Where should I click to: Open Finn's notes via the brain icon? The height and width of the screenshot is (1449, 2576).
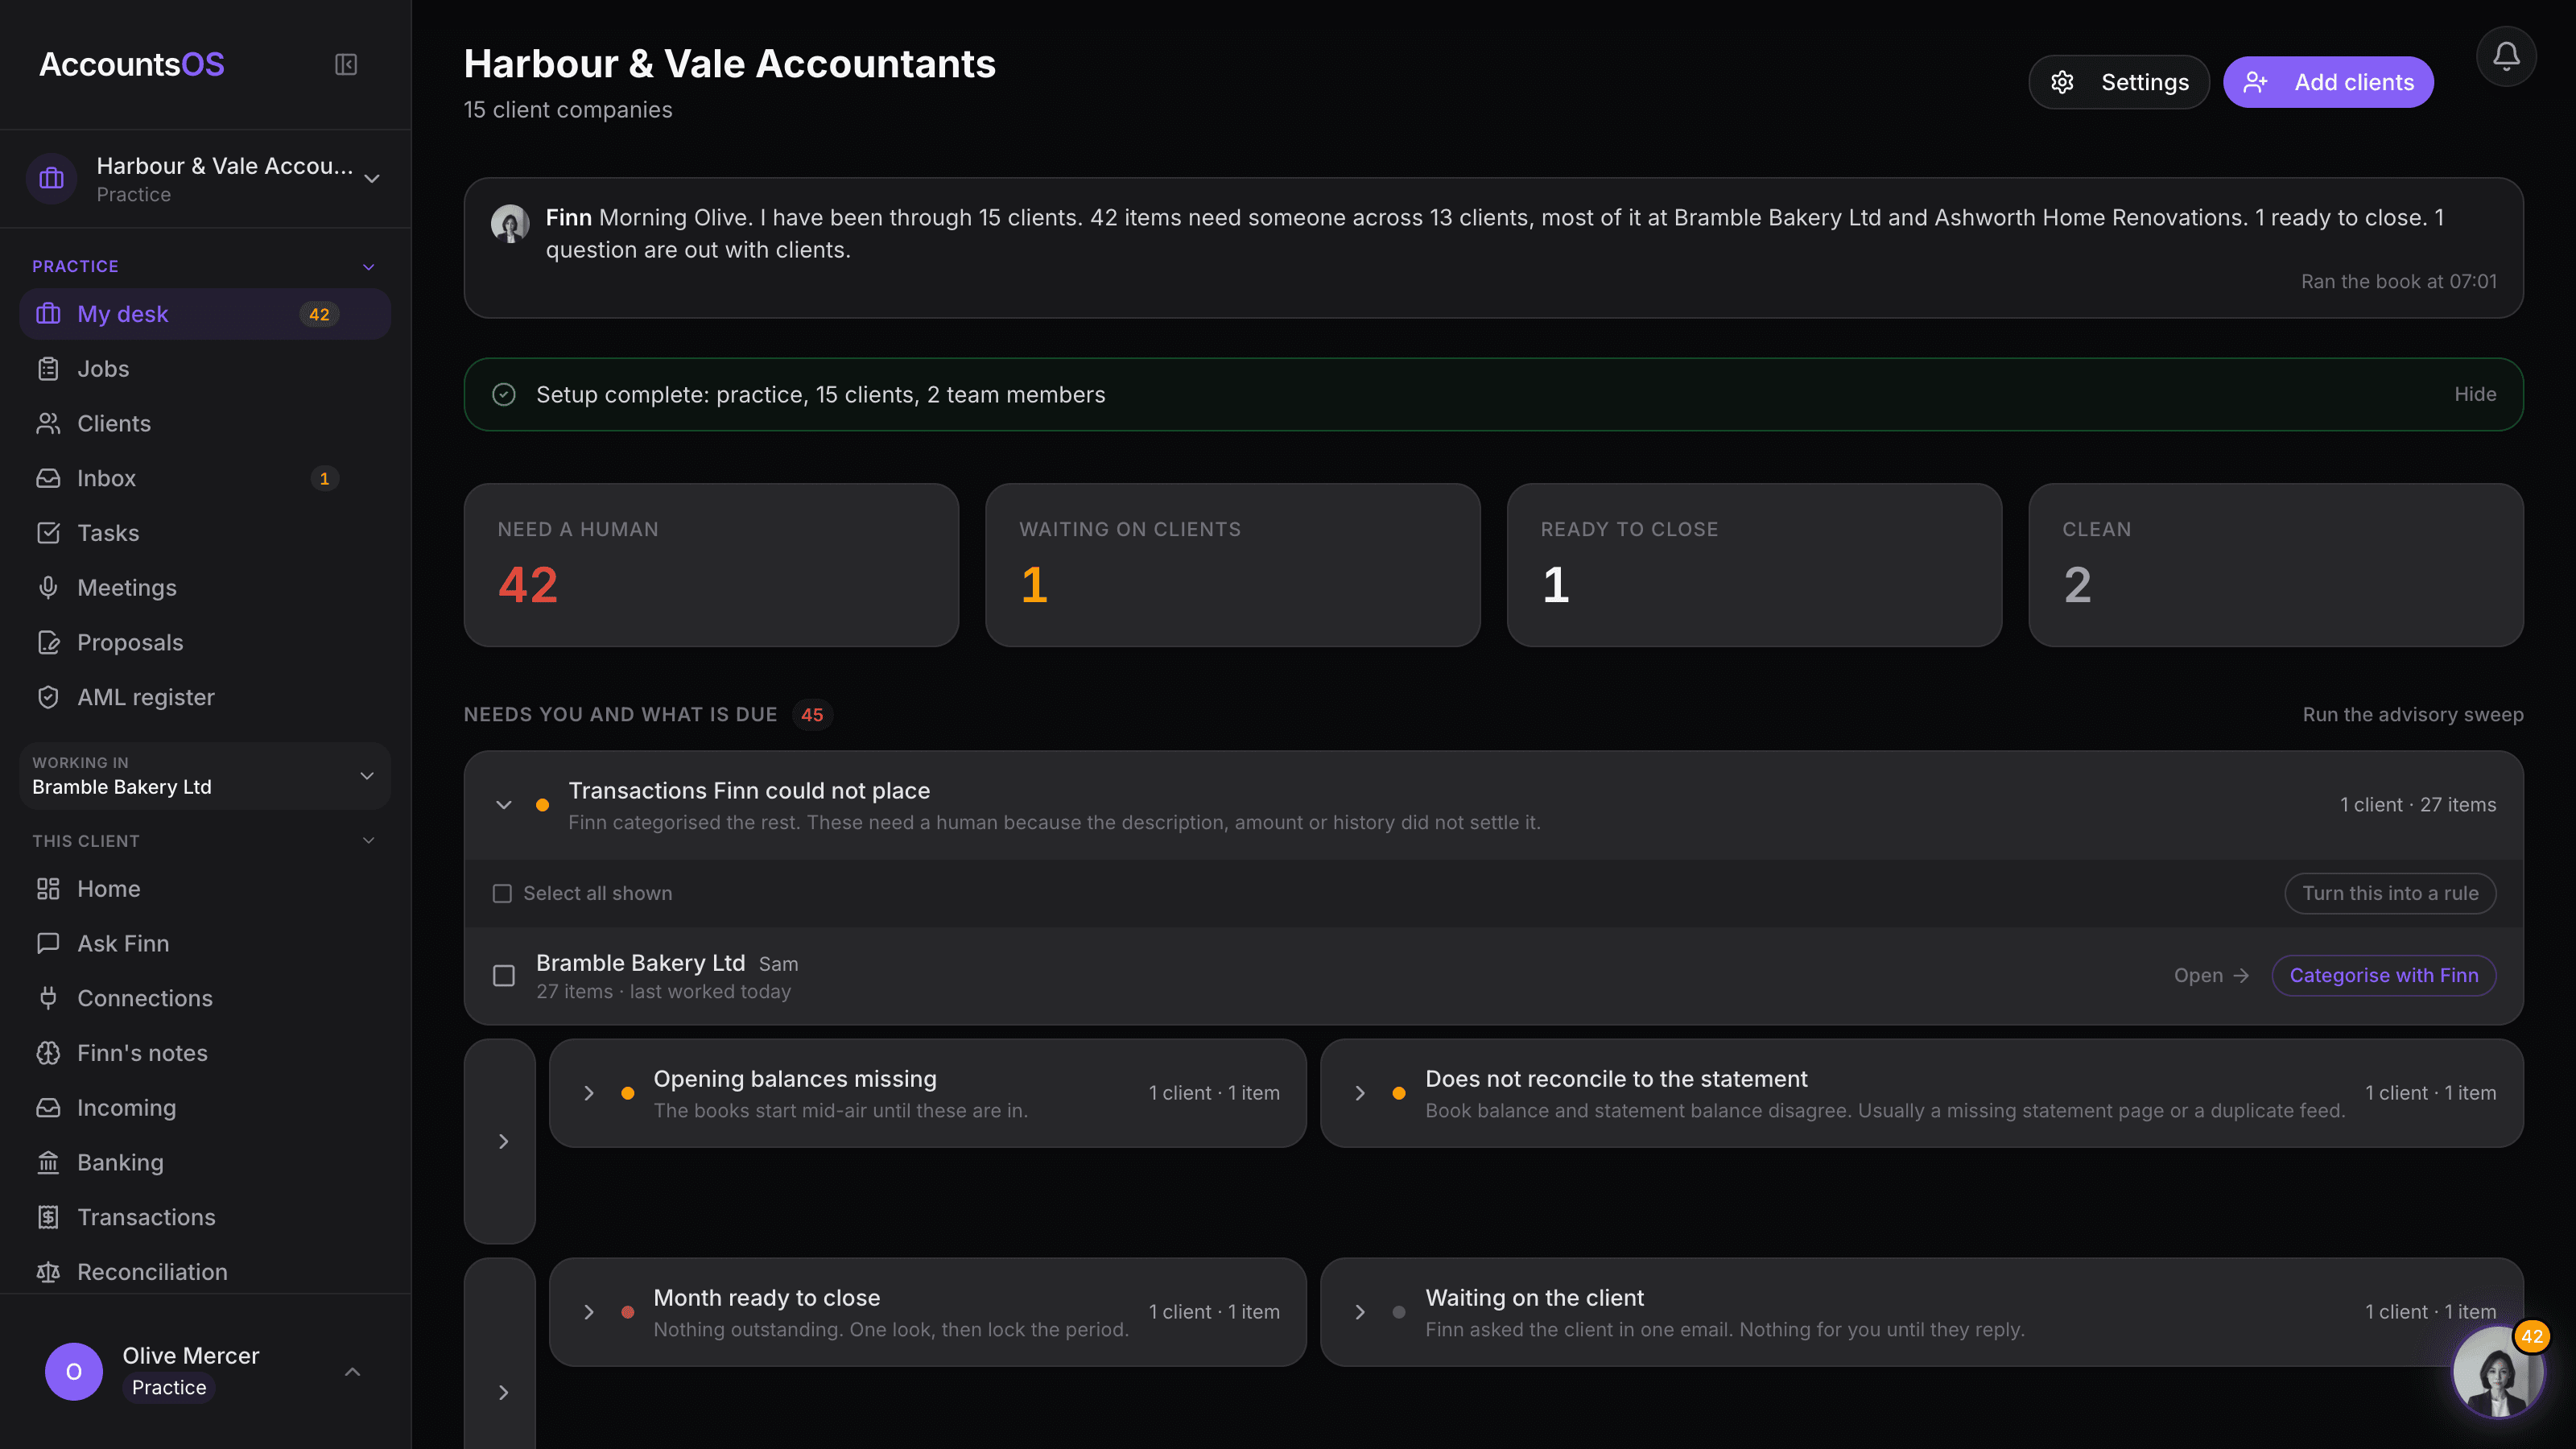pos(48,1053)
